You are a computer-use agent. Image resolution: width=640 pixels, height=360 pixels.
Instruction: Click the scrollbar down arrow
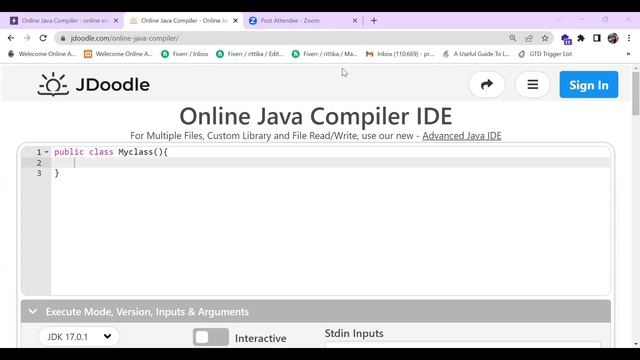[636, 344]
